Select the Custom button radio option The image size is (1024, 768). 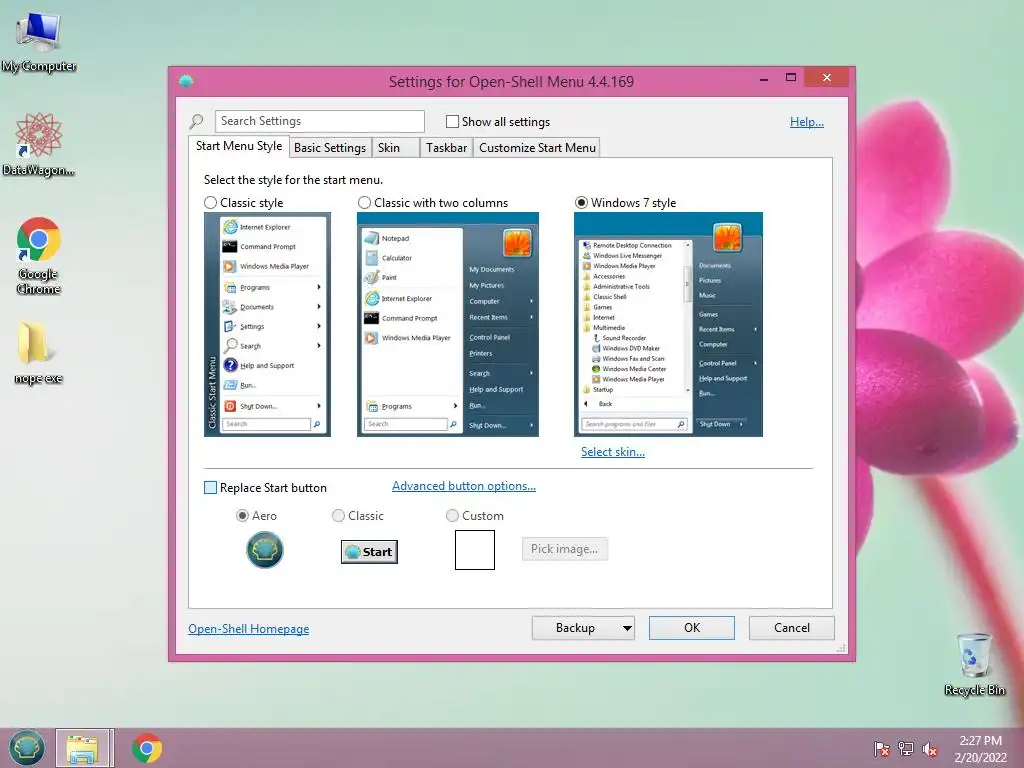pos(452,516)
